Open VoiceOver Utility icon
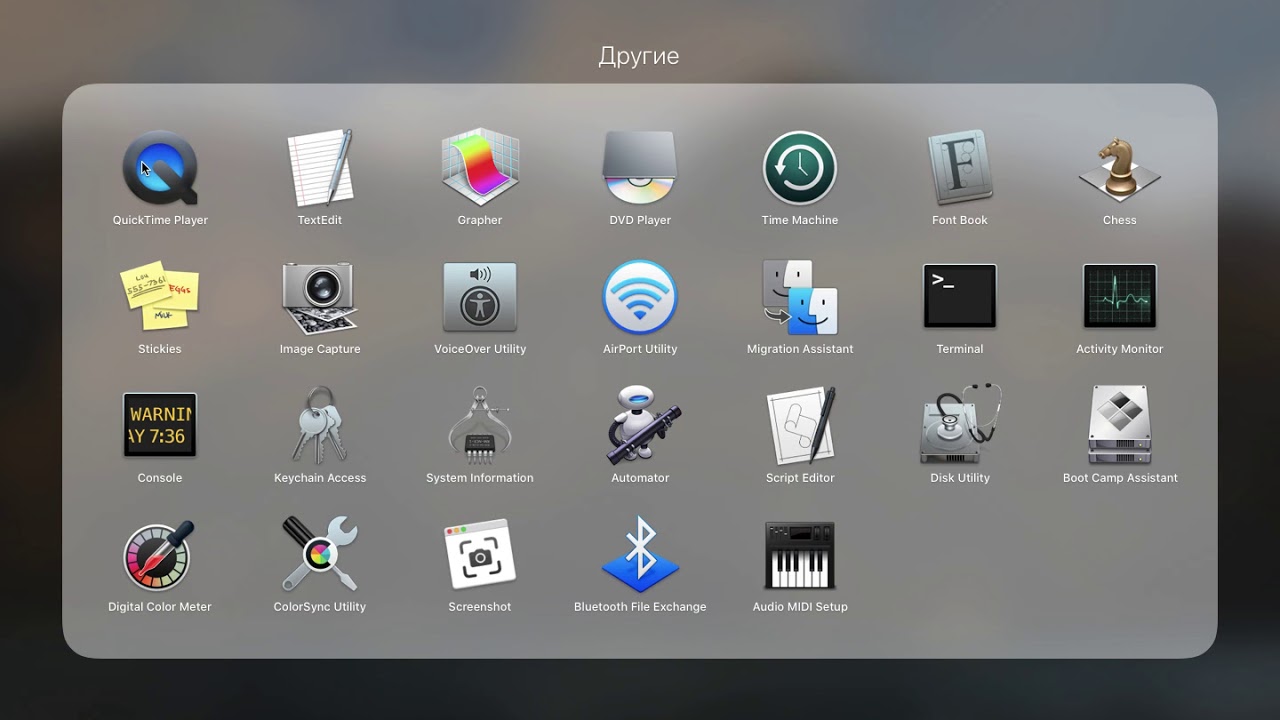 (480, 297)
